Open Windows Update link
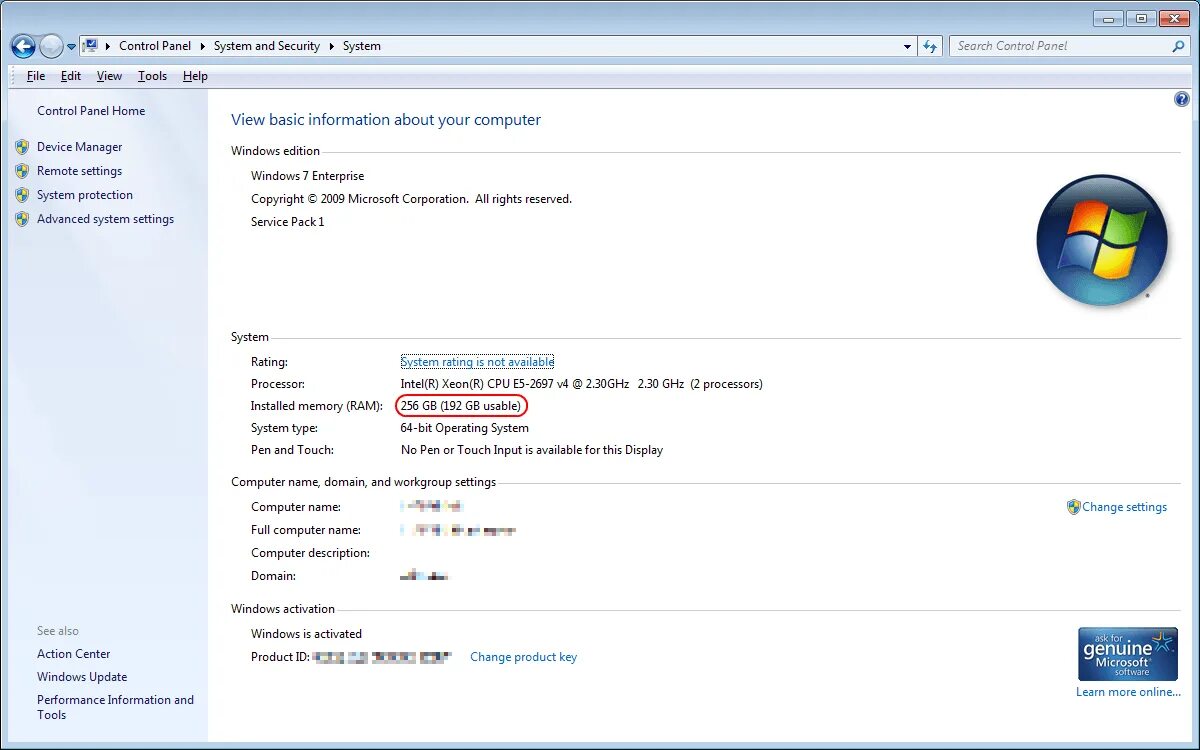Screen dimensions: 1200x750 [82, 677]
